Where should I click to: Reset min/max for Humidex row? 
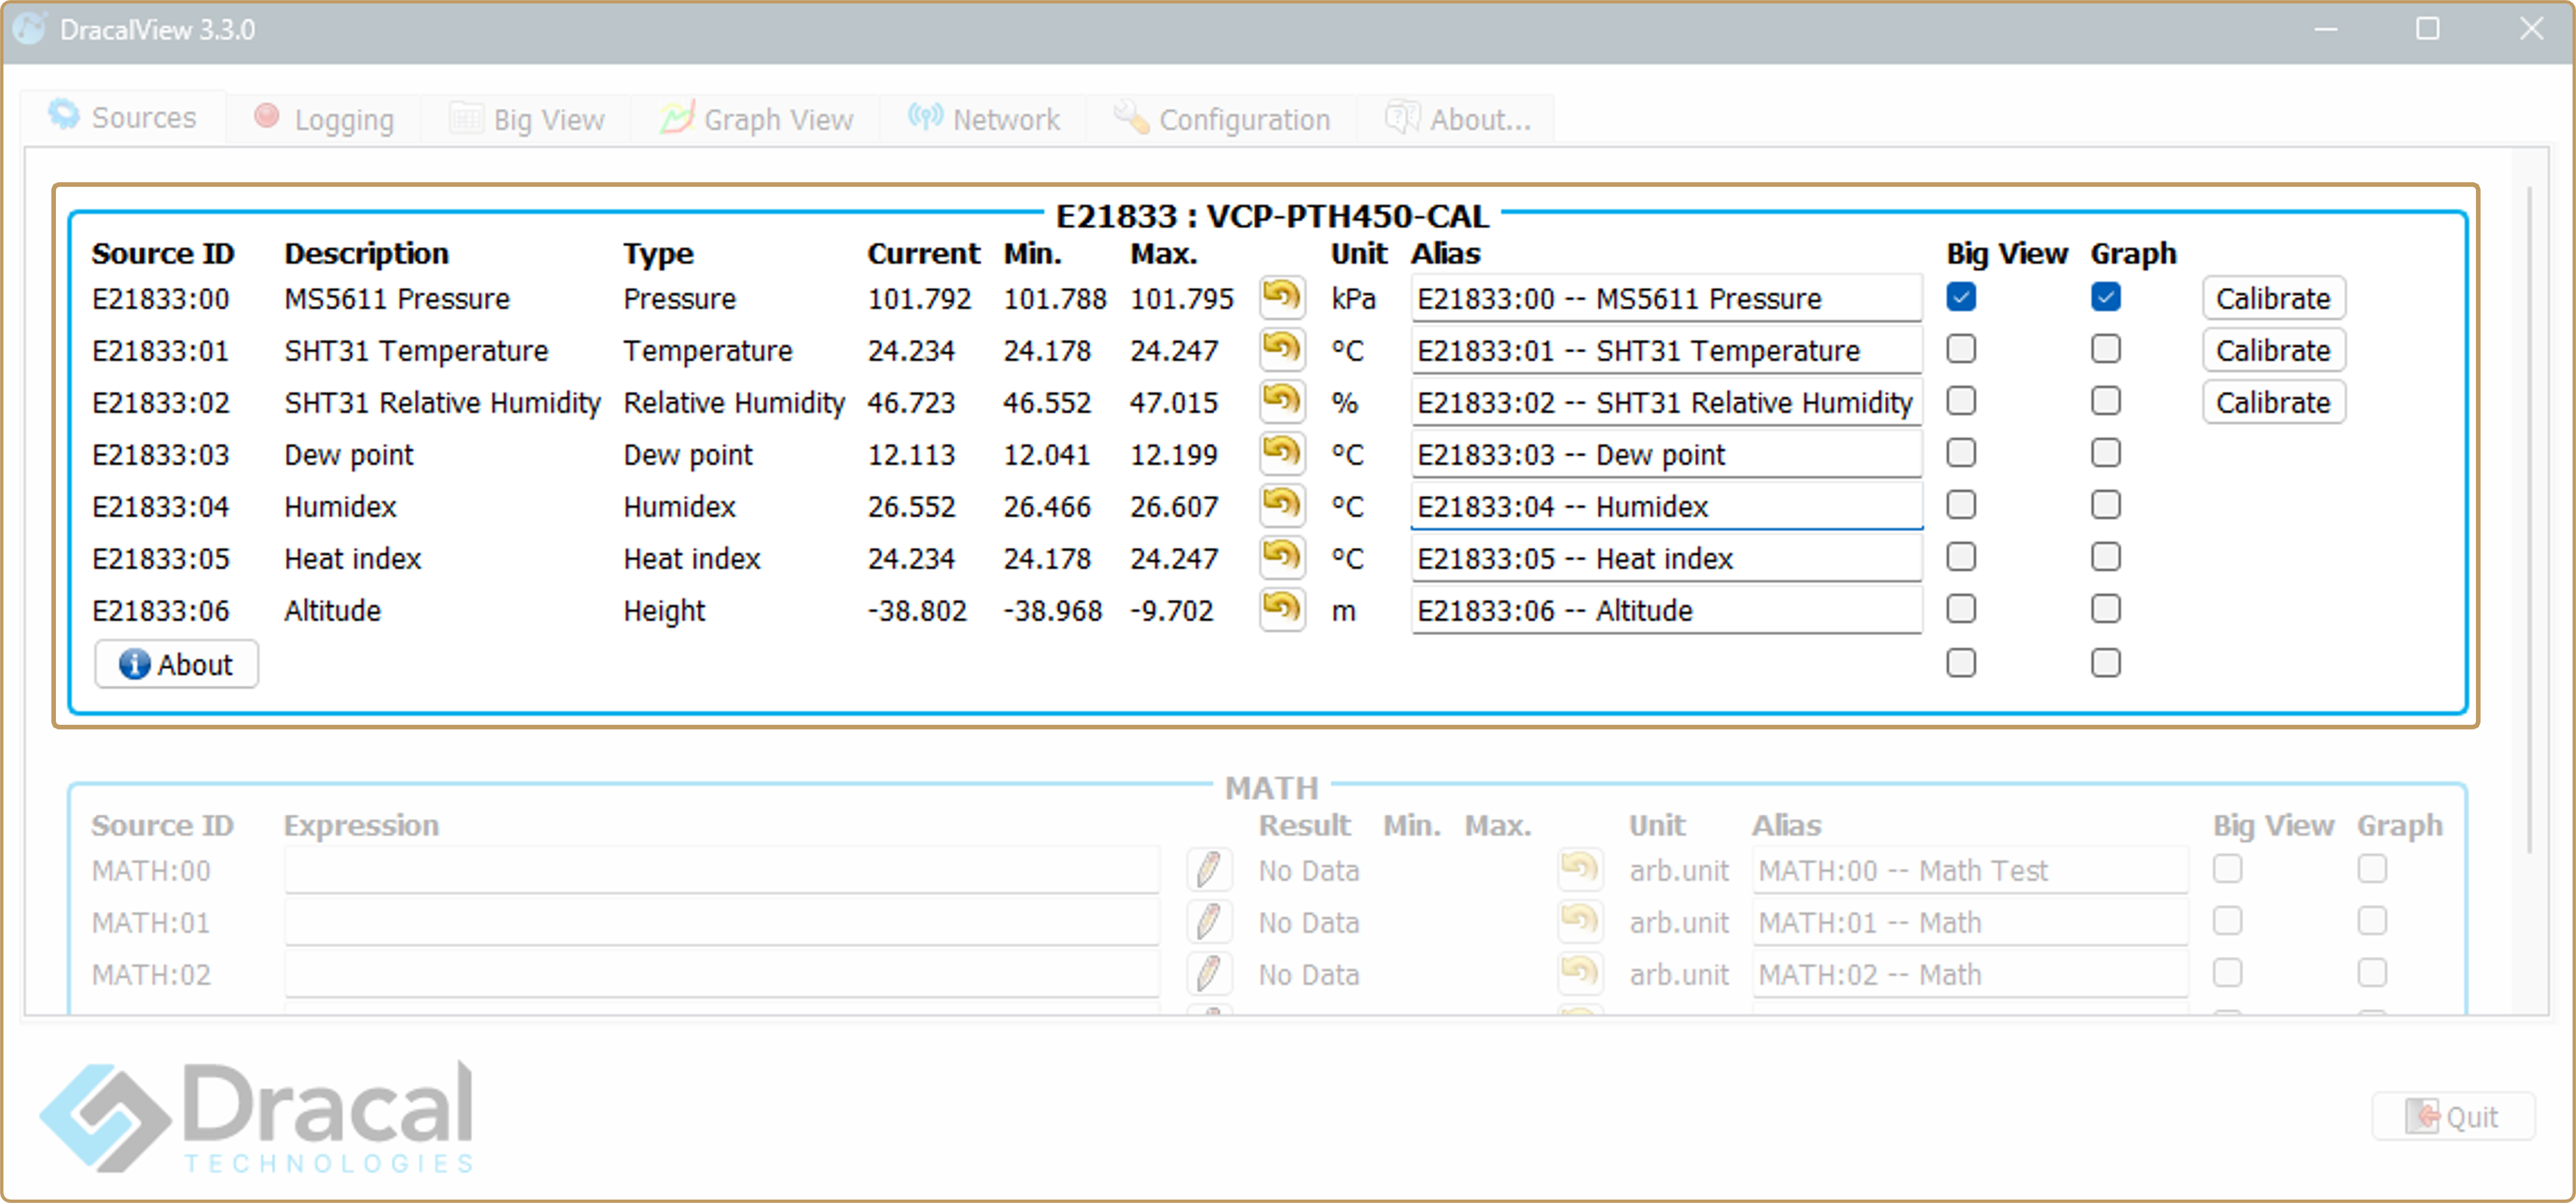tap(1281, 506)
